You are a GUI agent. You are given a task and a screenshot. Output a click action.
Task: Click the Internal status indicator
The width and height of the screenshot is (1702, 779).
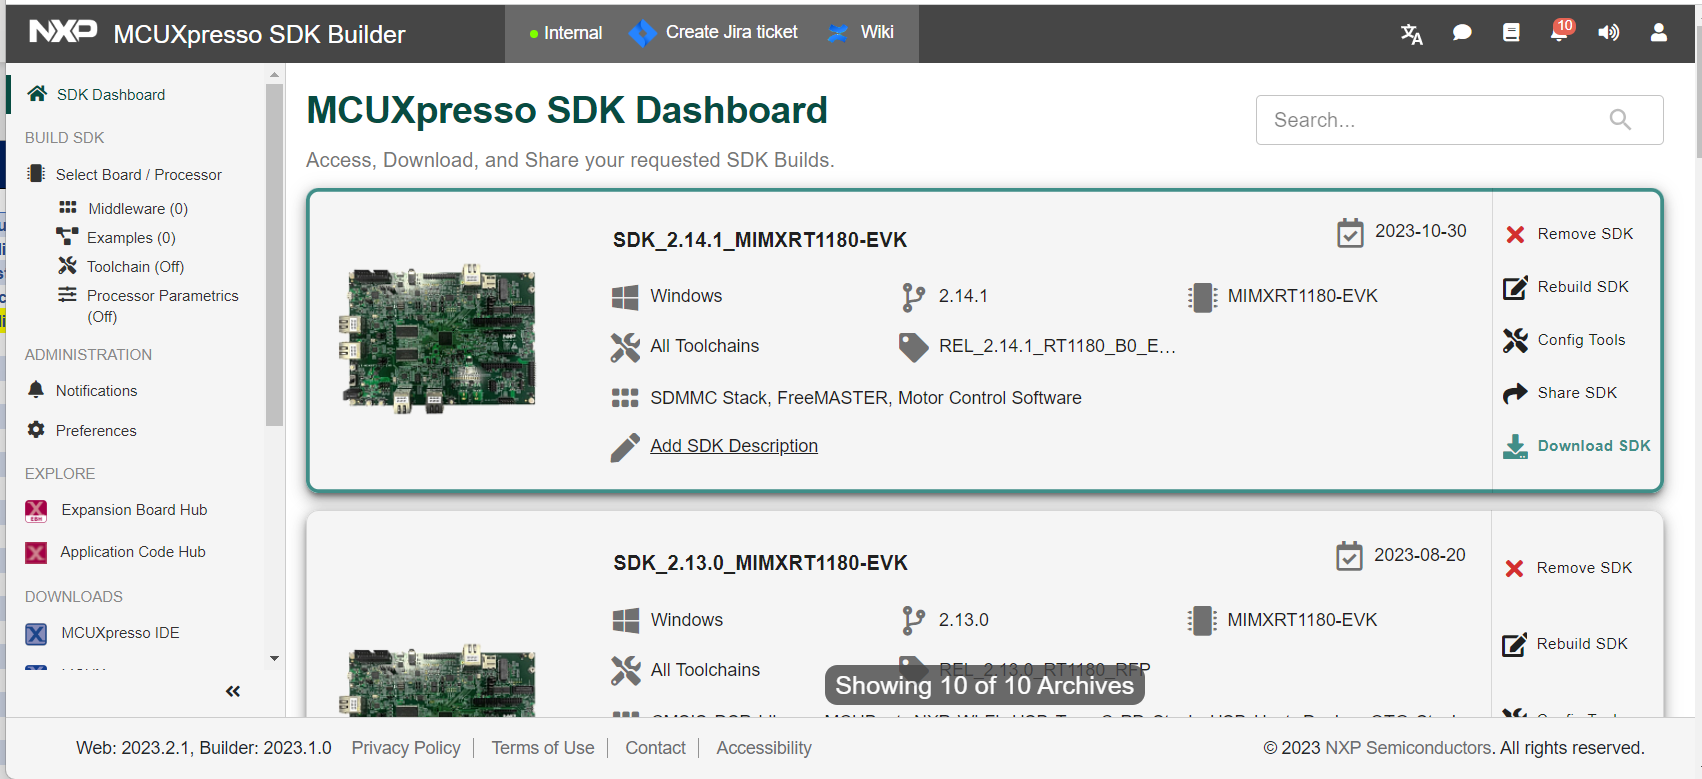click(566, 33)
